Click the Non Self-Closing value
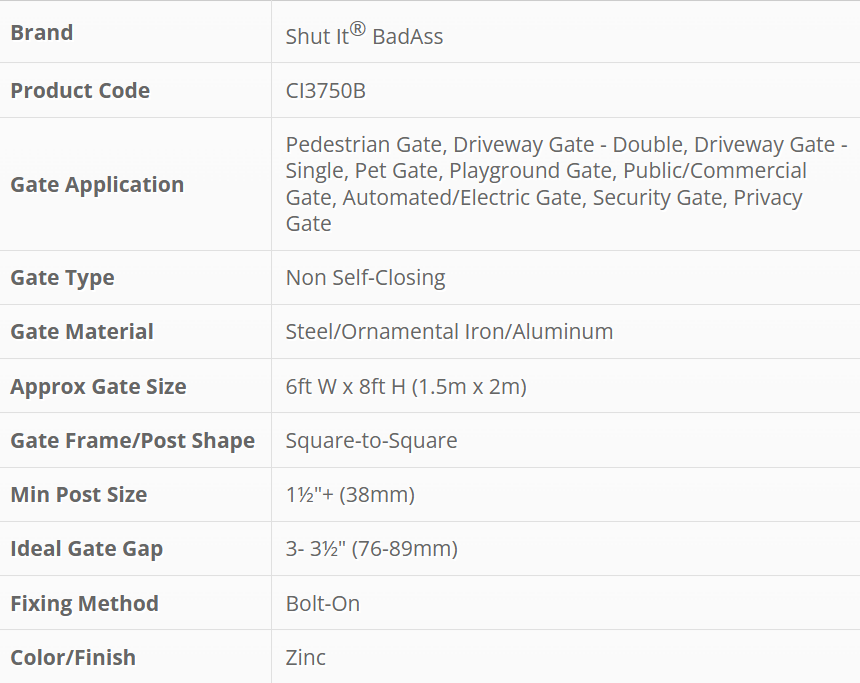Image resolution: width=860 pixels, height=683 pixels. pos(365,278)
